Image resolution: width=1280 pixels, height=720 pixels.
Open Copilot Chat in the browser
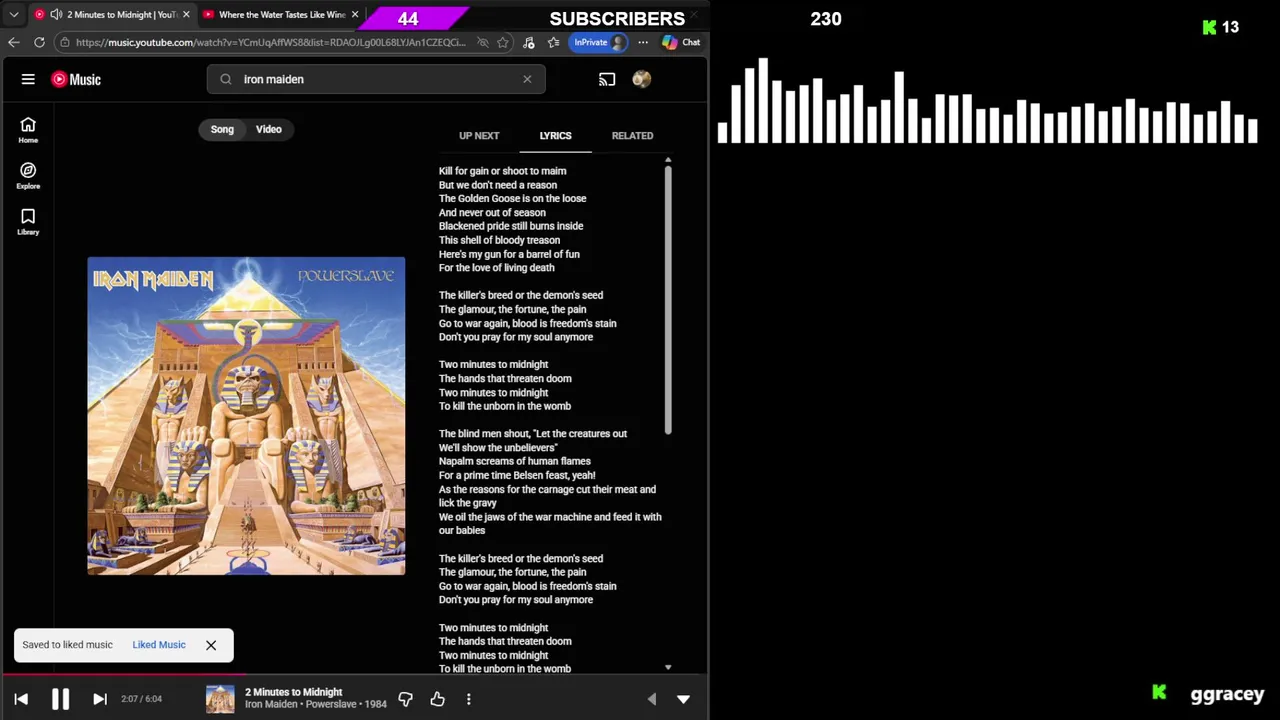pyautogui.click(x=681, y=42)
